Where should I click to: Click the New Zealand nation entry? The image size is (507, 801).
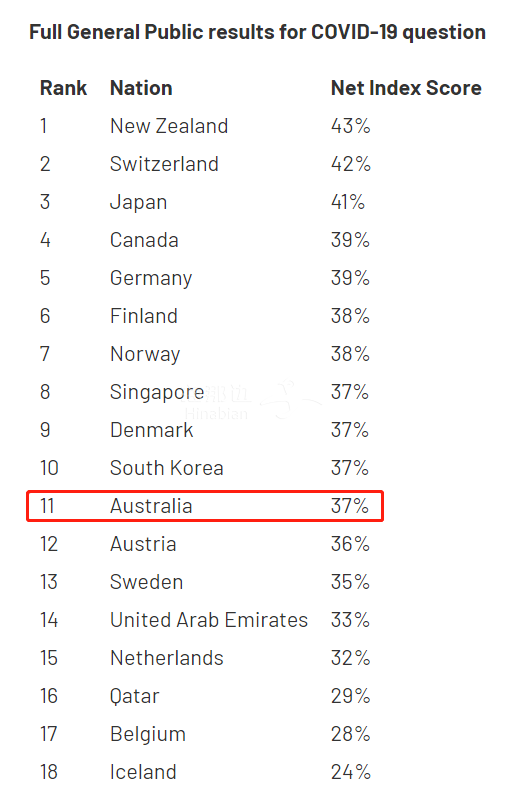[x=169, y=126]
